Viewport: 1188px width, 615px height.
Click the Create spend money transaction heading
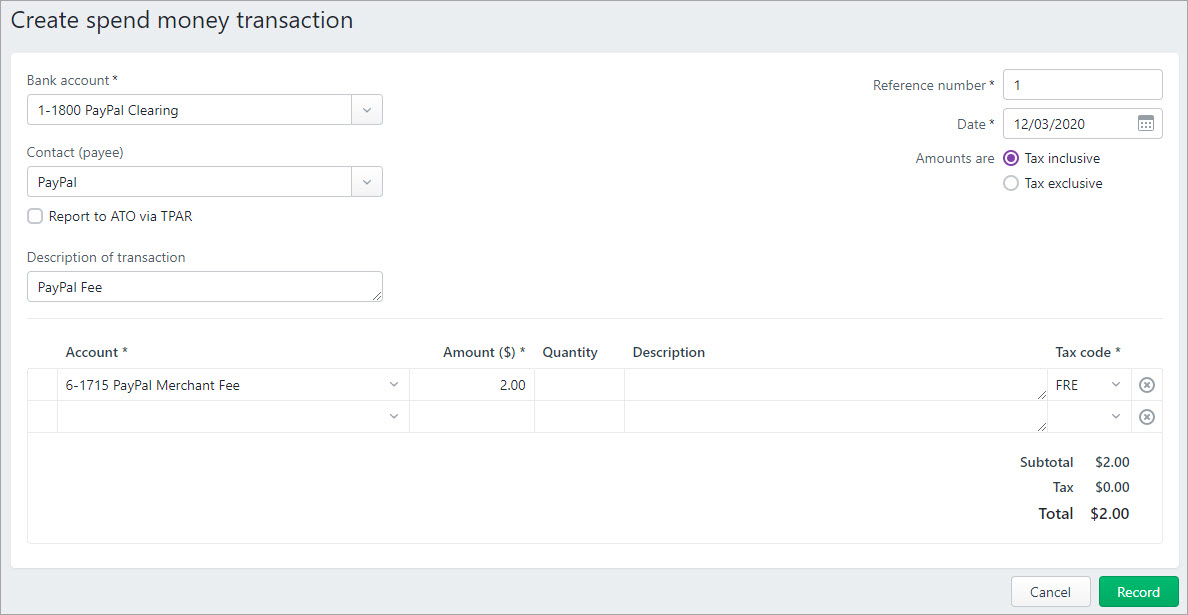coord(182,20)
